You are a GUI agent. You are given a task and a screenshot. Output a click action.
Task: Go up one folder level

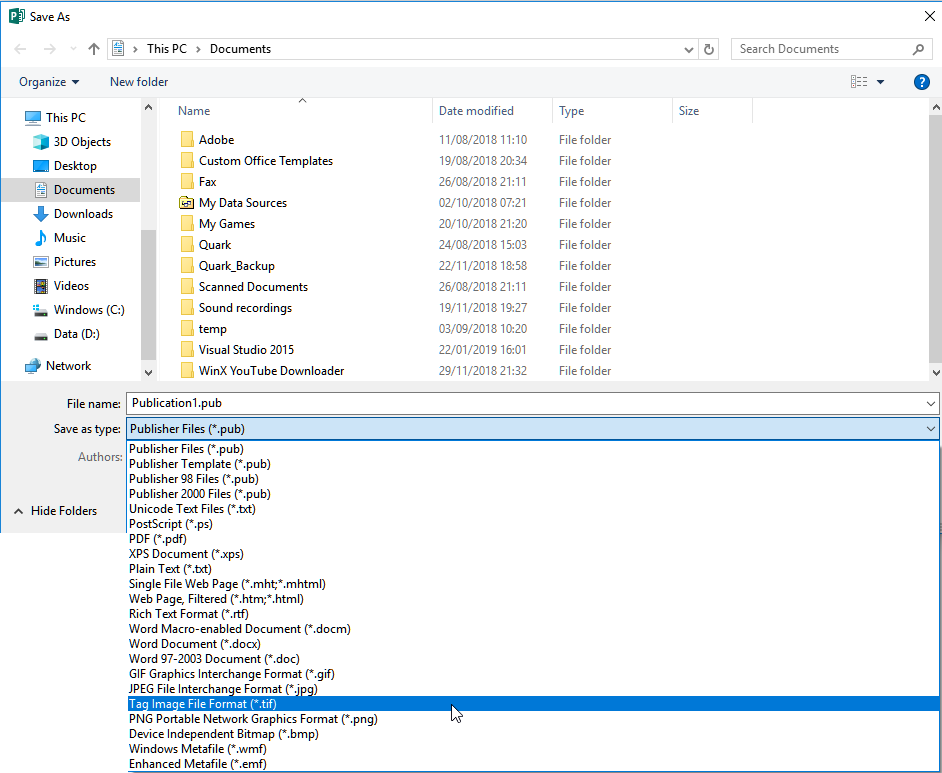pos(94,49)
